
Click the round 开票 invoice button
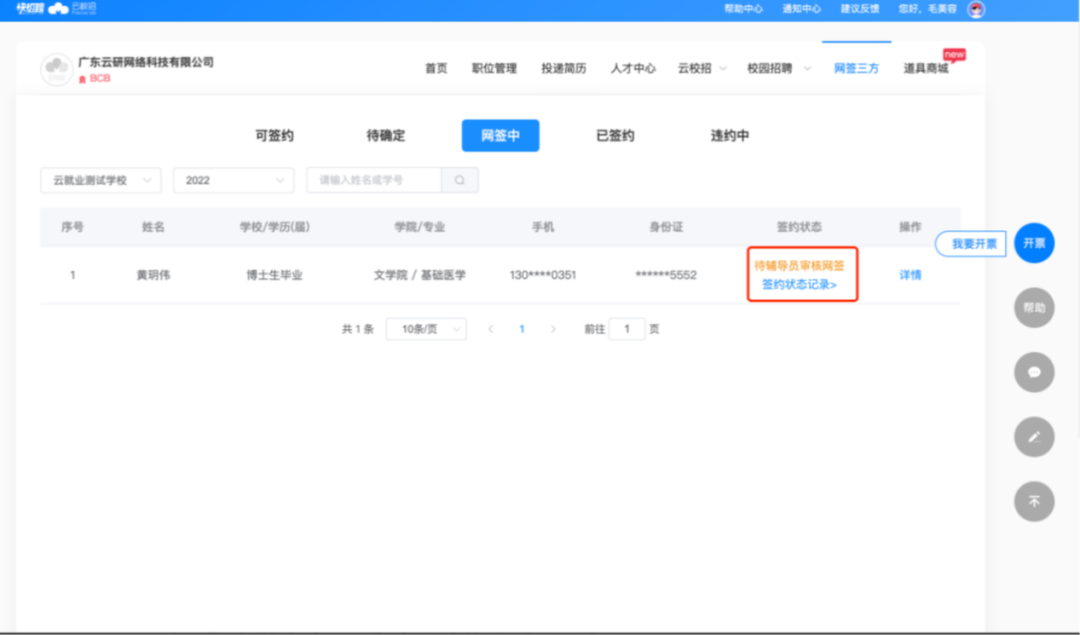pos(1034,243)
